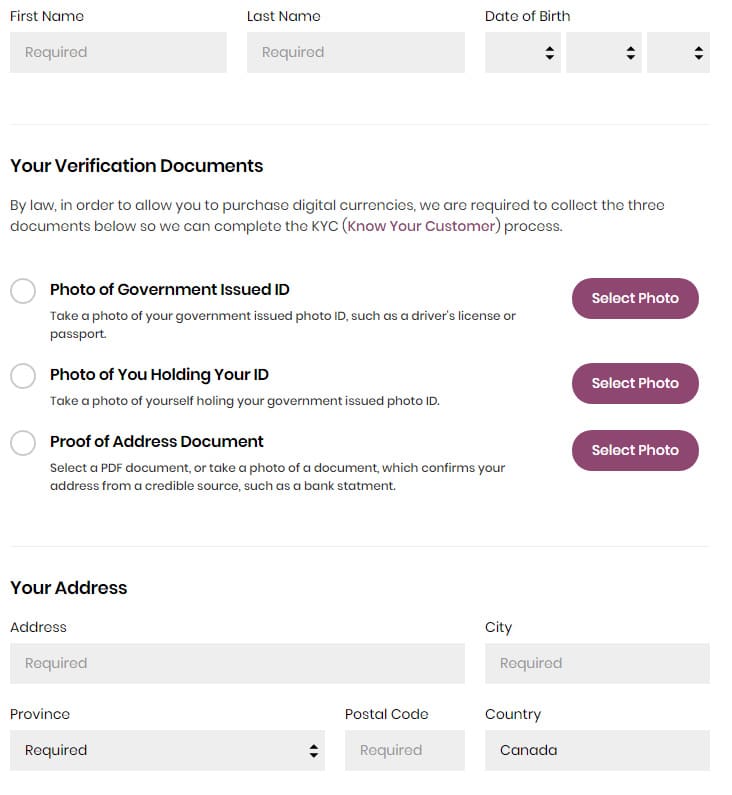The image size is (732, 795).
Task: Check the Photo of You Holding ID circle
Action: (23, 376)
